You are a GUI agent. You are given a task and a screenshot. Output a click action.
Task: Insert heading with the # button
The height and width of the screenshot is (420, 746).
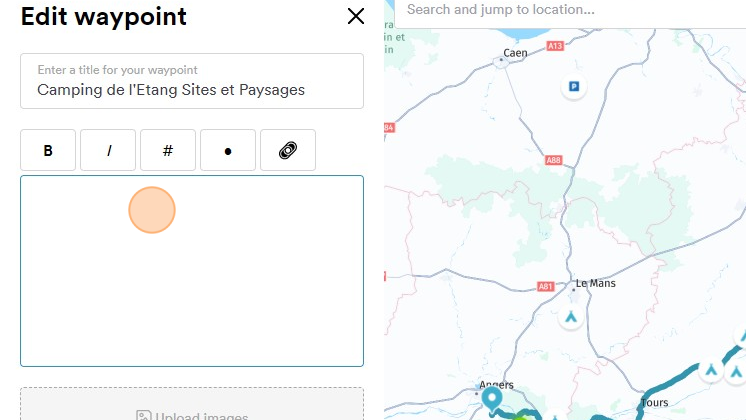click(x=168, y=150)
